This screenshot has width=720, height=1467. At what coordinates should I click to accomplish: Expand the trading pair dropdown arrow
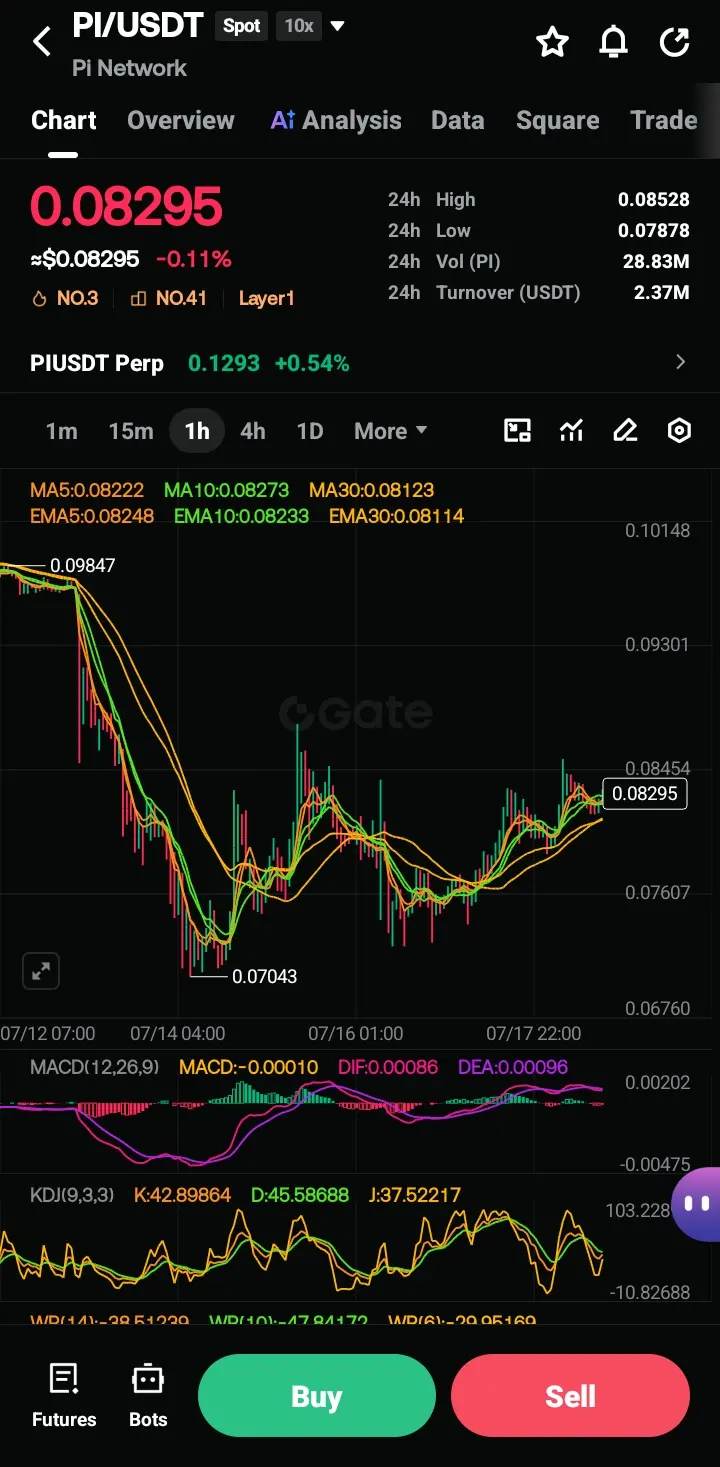pos(338,26)
